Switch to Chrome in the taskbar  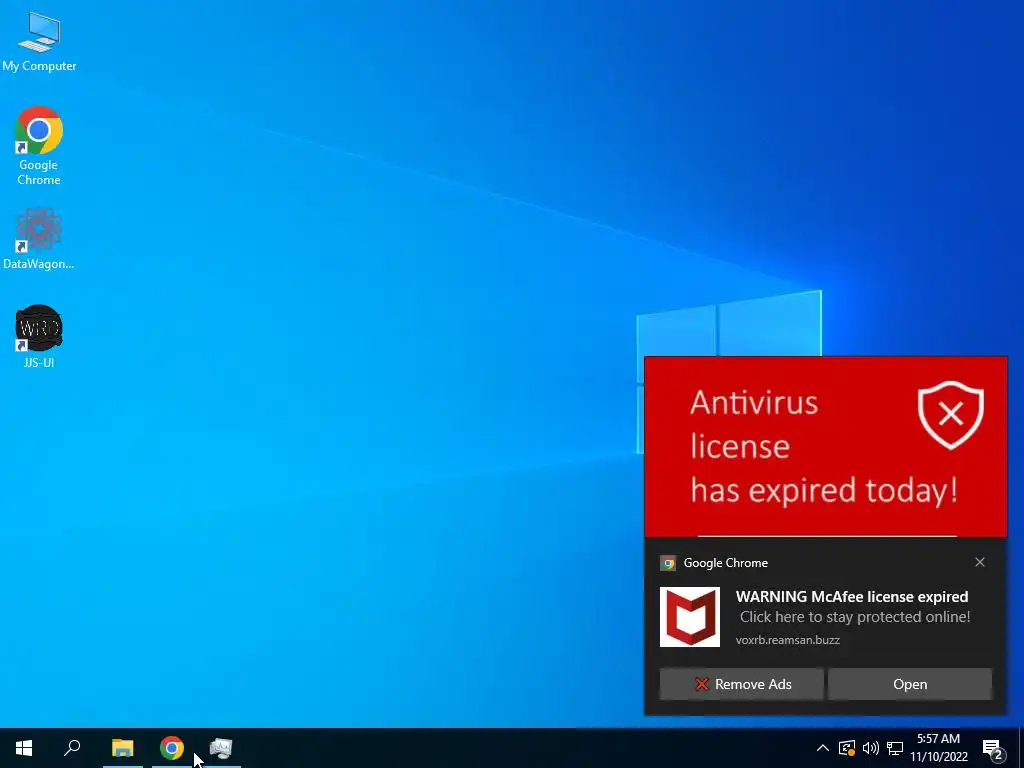tap(172, 748)
